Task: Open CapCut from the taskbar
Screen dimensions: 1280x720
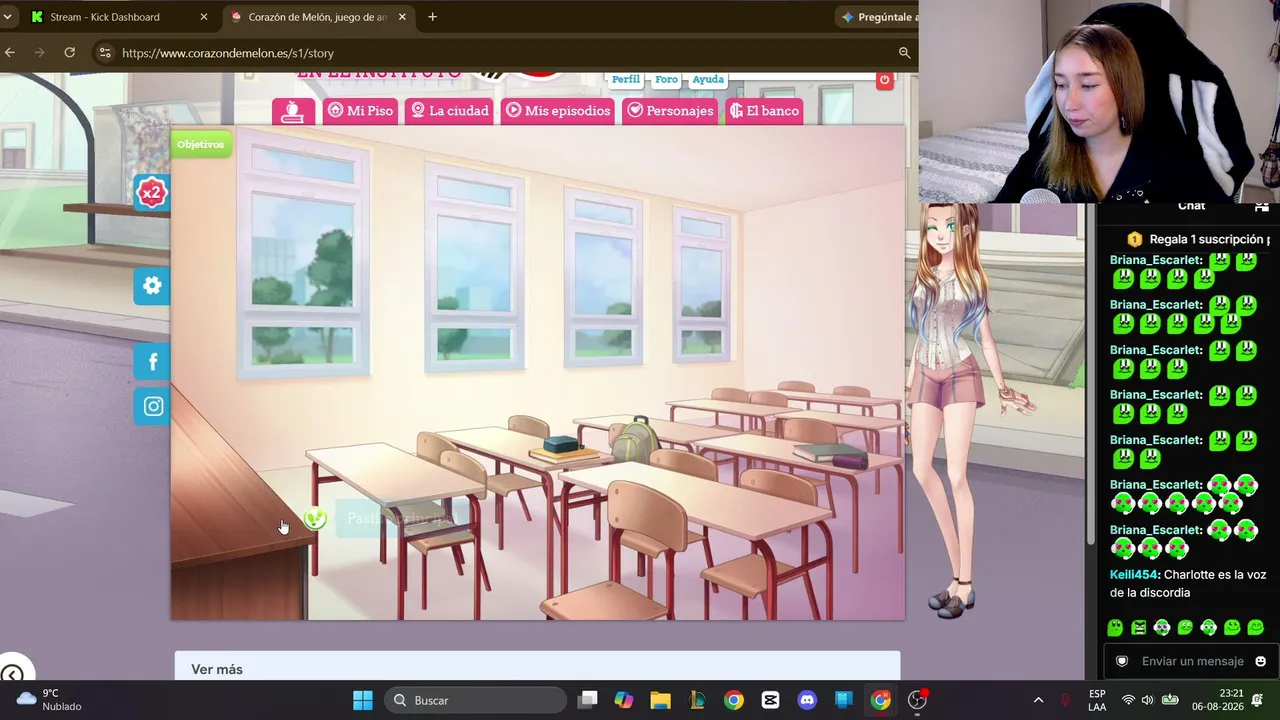Action: [x=770, y=700]
